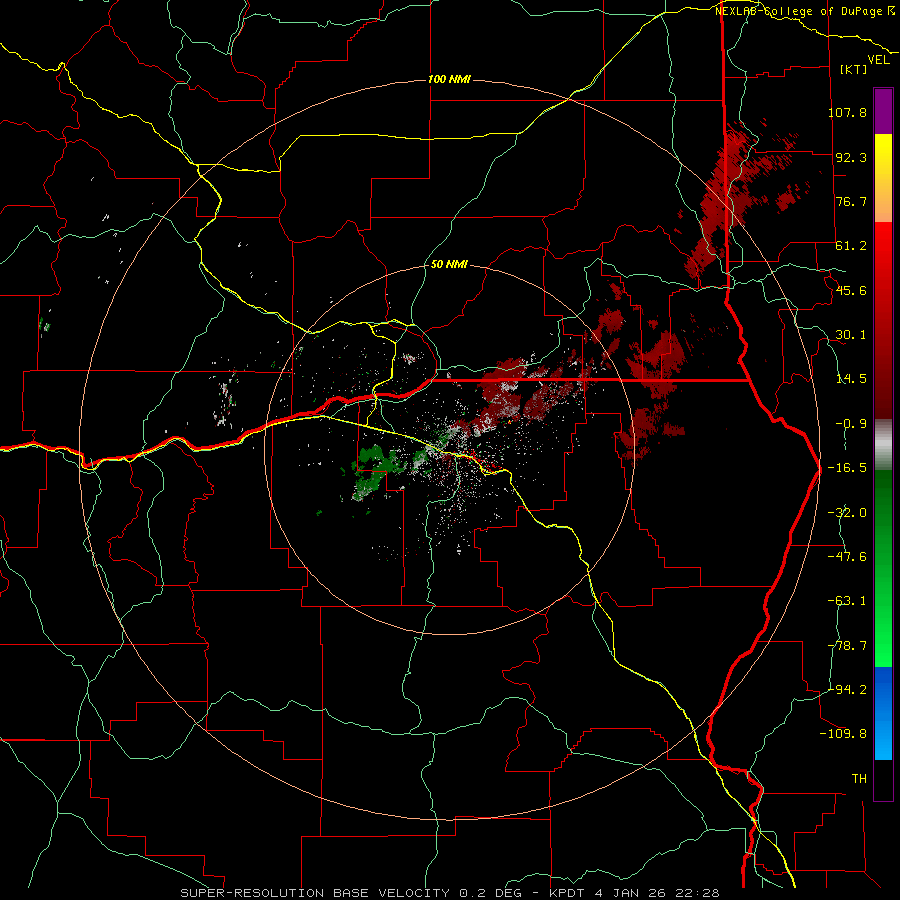Screen dimensions: 900x900
Task: Click the -47.6 legend value
Action: click(x=847, y=557)
